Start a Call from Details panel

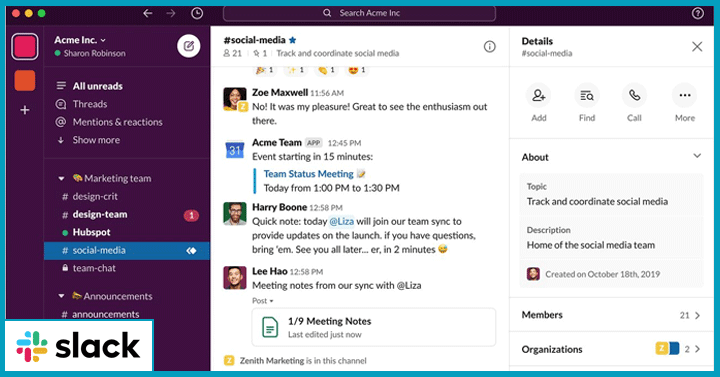point(634,96)
